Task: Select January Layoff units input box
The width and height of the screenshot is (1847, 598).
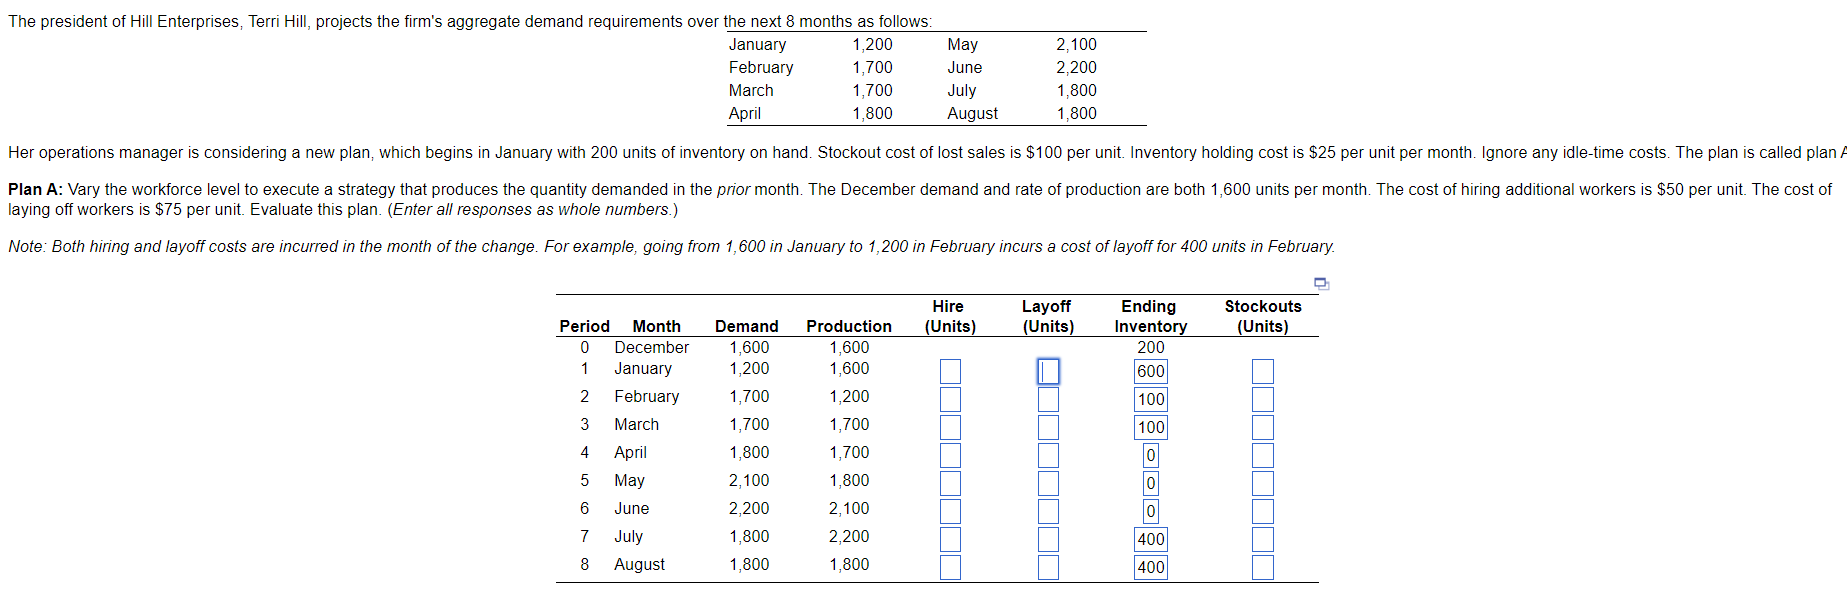Action: point(1048,372)
